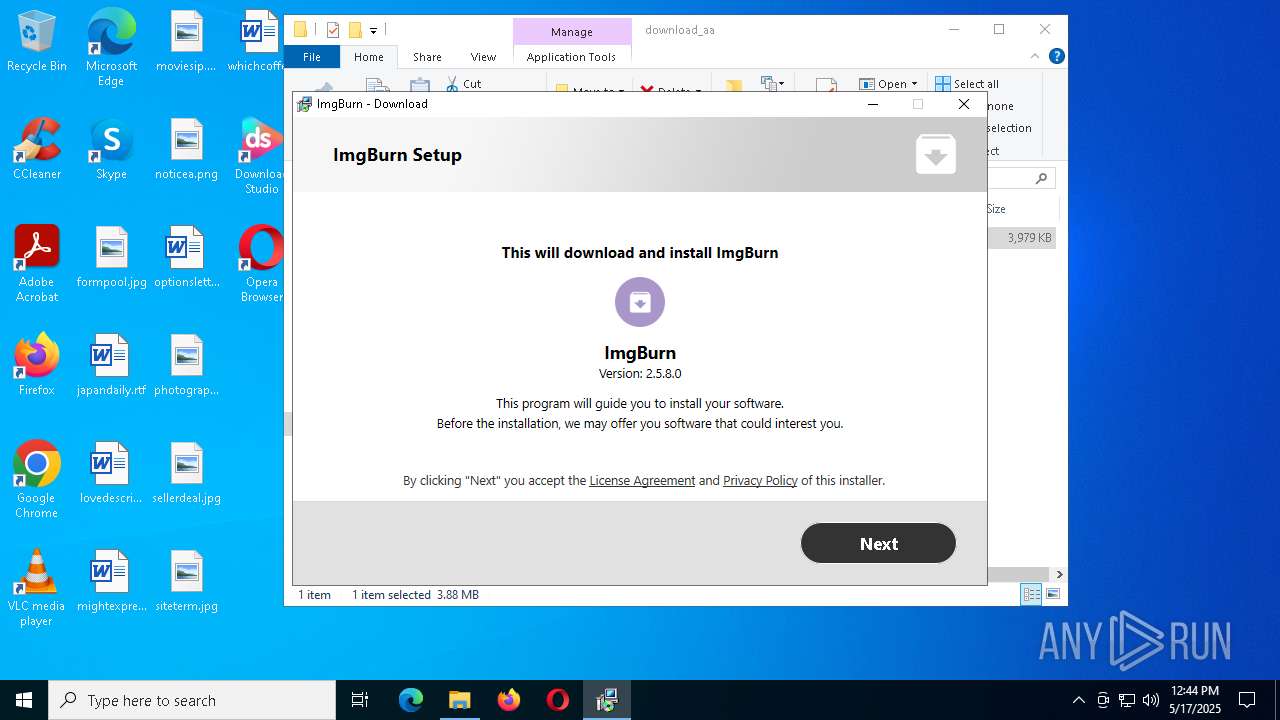The height and width of the screenshot is (720, 1280).
Task: Switch to the View ribbon tab
Action: click(x=483, y=57)
